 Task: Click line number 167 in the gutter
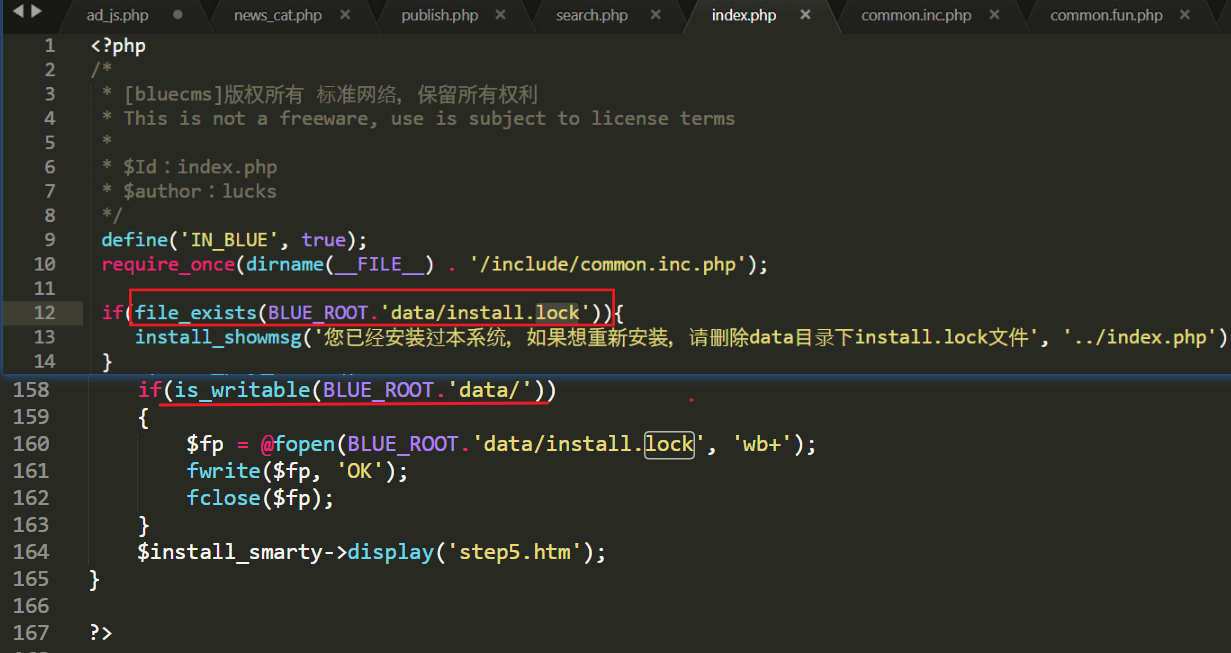pos(31,633)
